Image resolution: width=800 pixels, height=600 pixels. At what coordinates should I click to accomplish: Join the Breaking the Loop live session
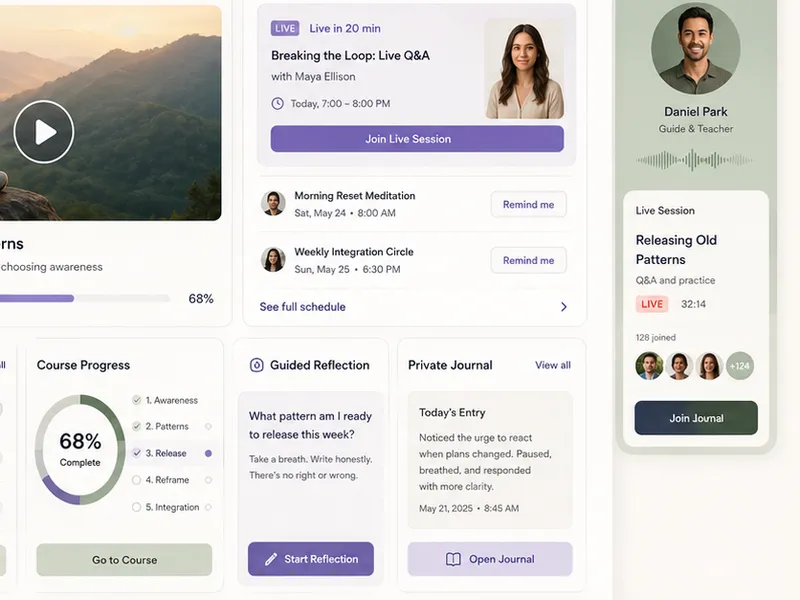point(417,139)
